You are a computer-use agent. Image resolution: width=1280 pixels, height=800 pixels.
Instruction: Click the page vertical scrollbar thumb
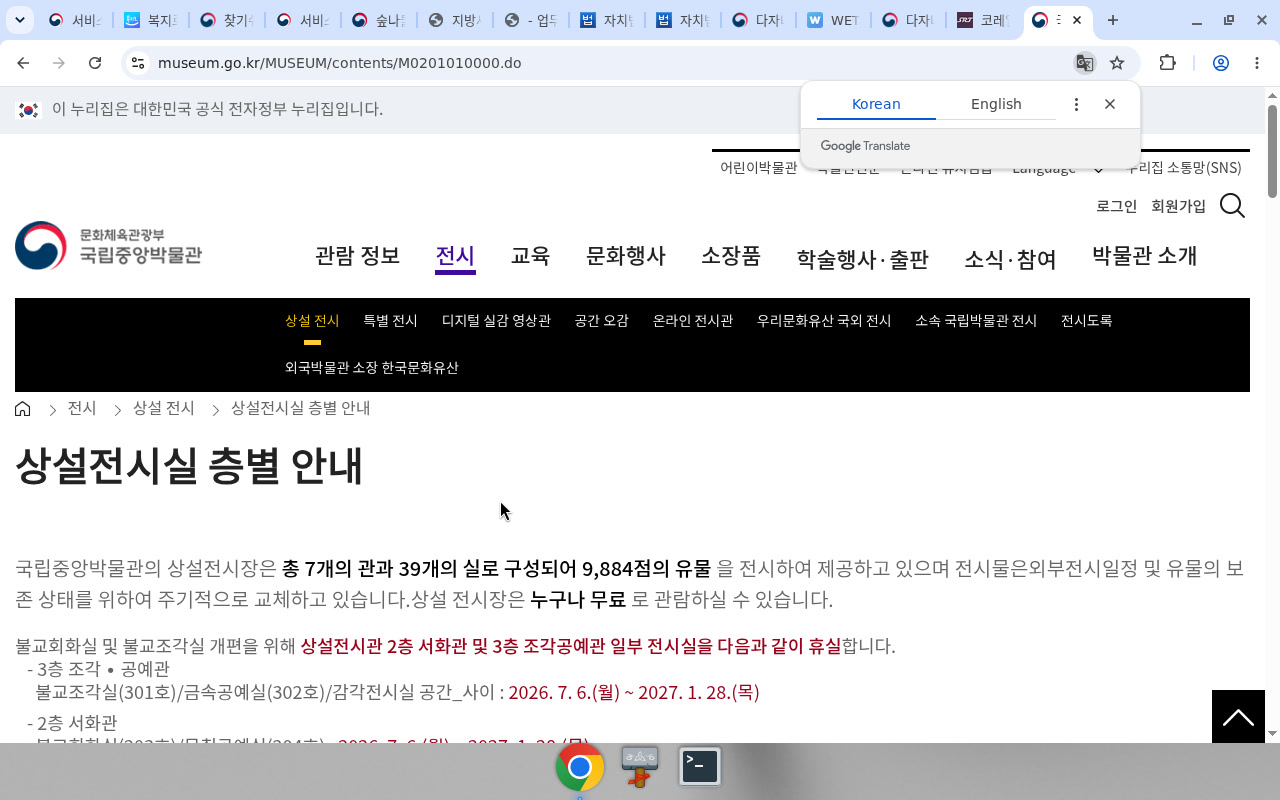(1272, 150)
